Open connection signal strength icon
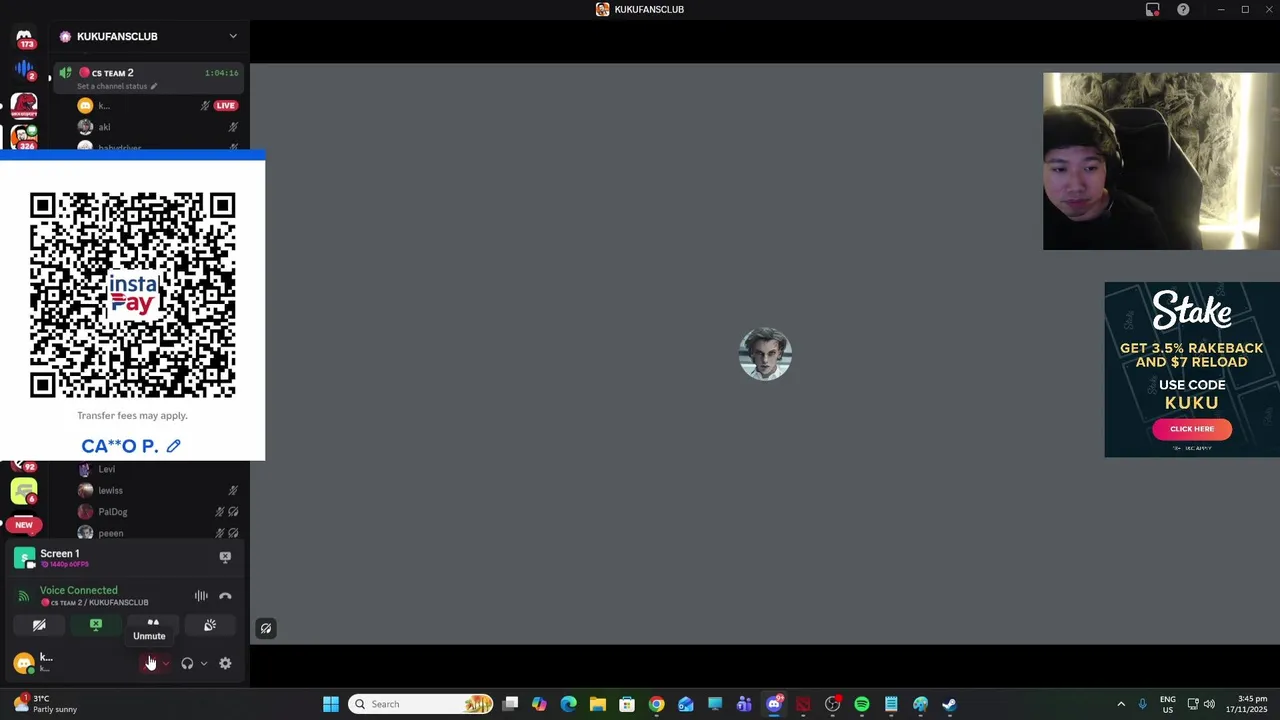The image size is (1280, 720). pyautogui.click(x=23, y=596)
